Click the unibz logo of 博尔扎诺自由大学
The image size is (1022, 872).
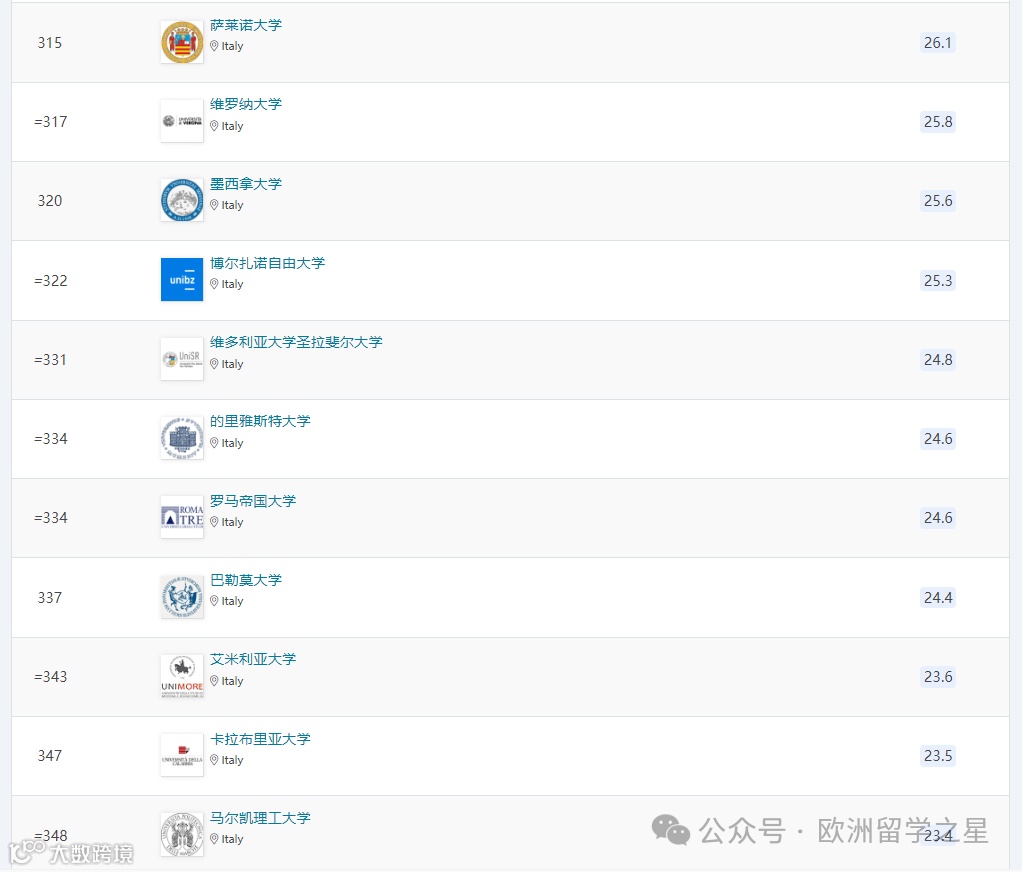(x=181, y=280)
